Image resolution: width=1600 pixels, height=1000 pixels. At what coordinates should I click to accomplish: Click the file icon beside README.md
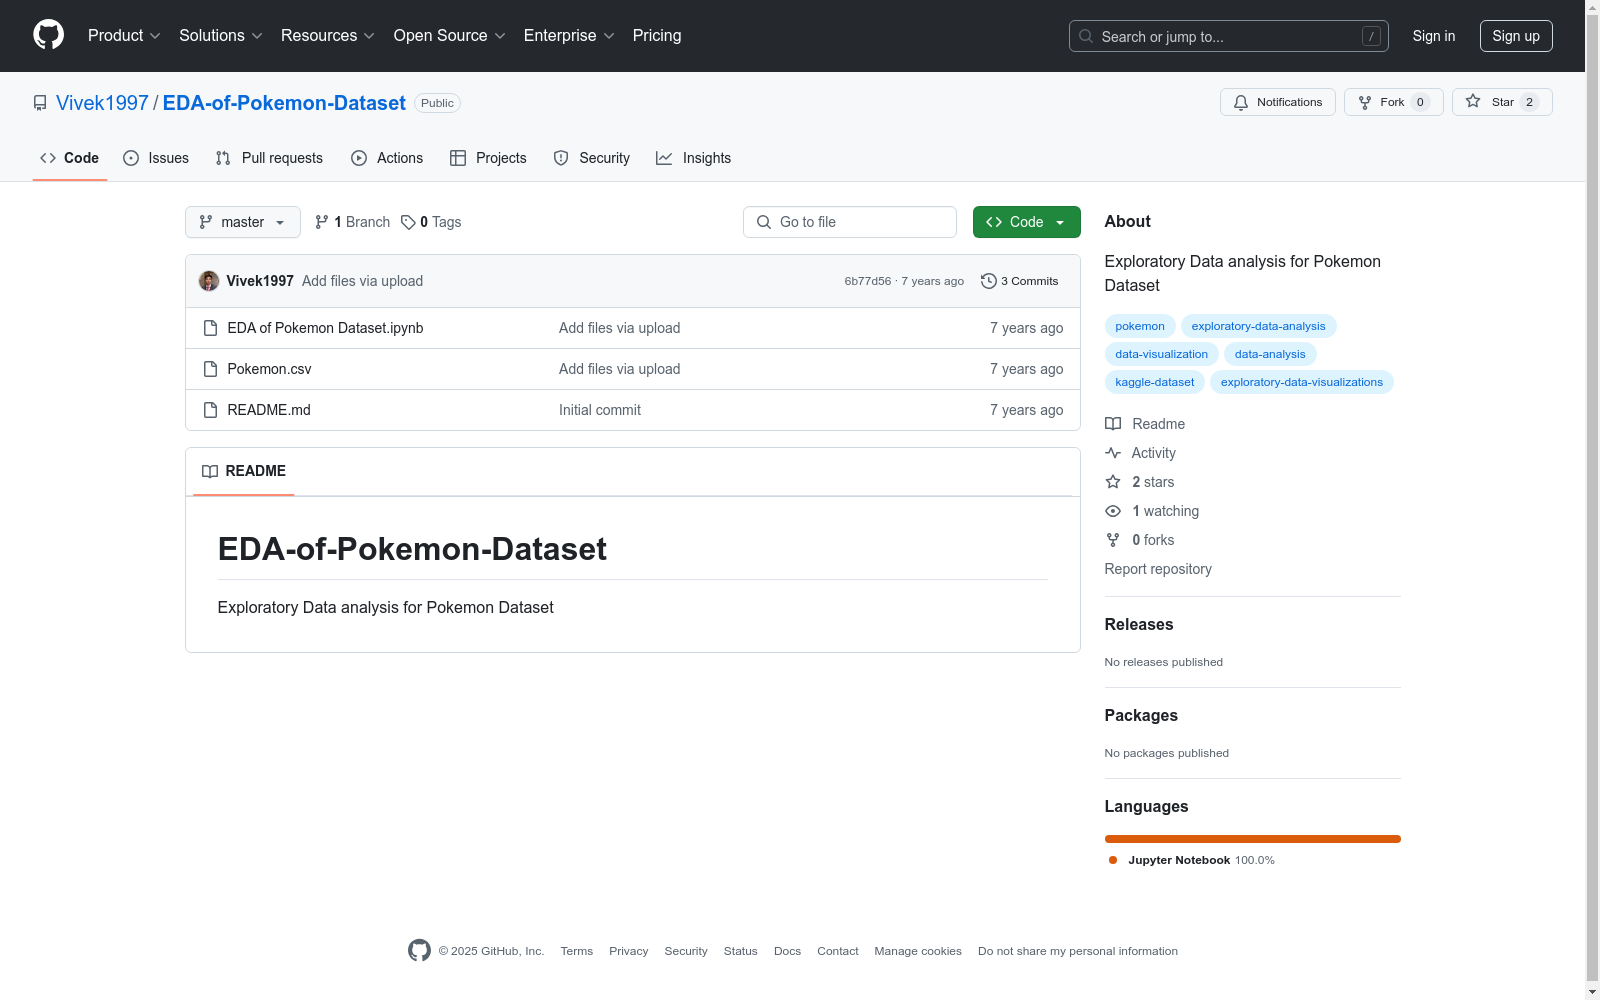210,410
